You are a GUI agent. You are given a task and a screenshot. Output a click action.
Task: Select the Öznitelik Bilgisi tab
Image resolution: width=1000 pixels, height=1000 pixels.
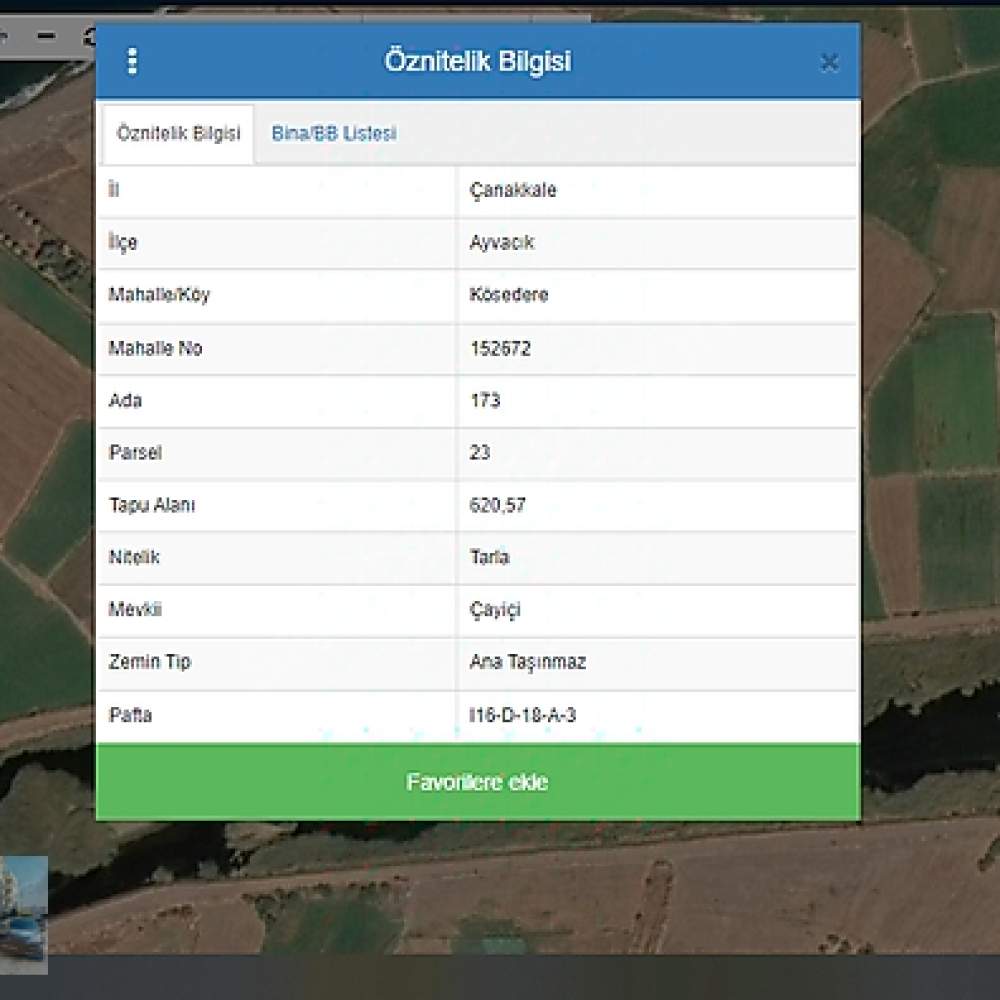(x=178, y=134)
